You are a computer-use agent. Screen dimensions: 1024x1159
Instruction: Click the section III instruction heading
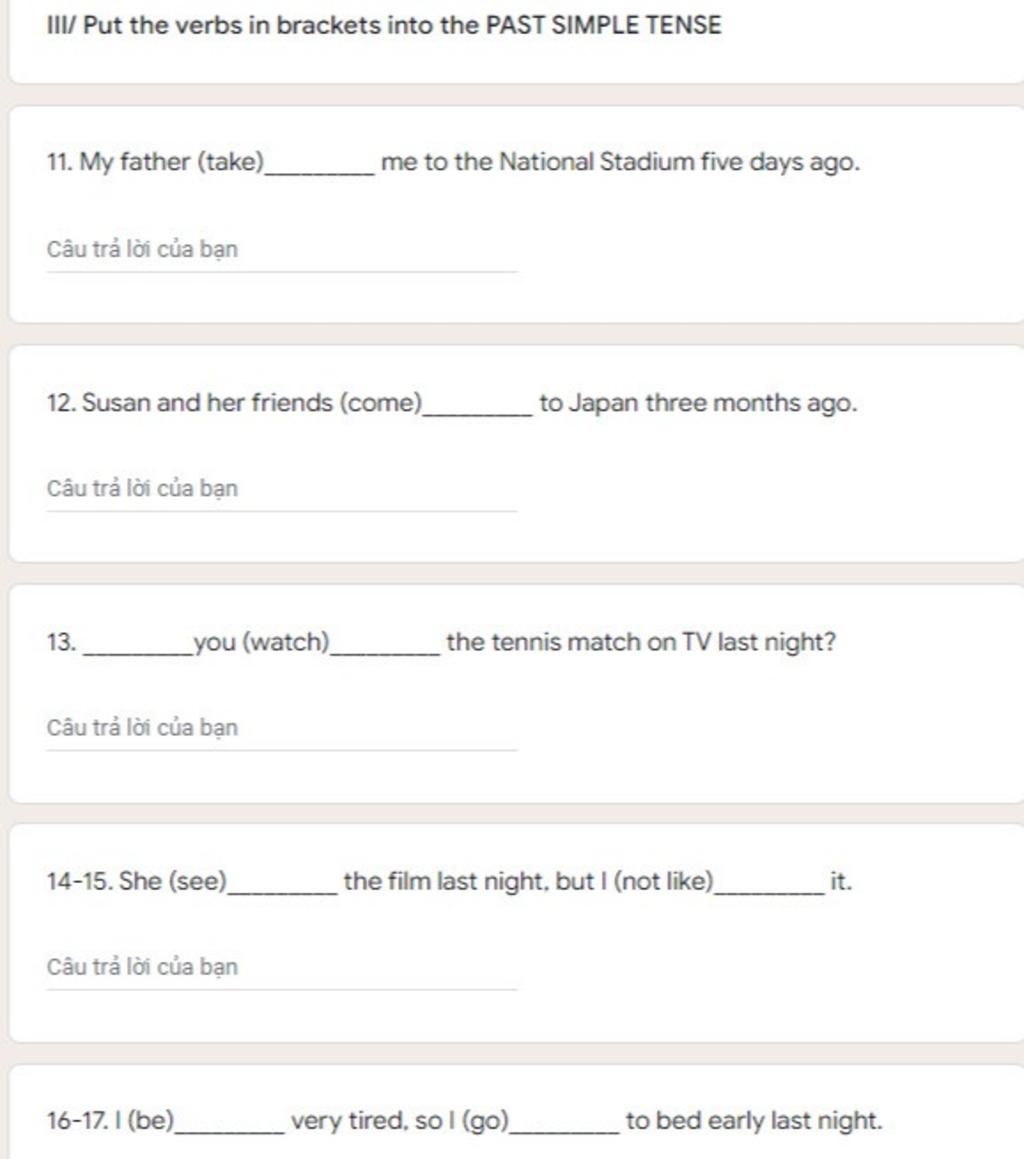[x=384, y=25]
